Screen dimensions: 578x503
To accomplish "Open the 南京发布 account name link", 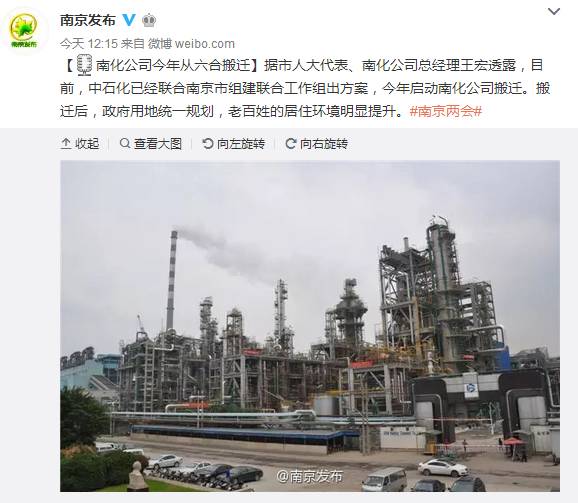I will 88,20.
